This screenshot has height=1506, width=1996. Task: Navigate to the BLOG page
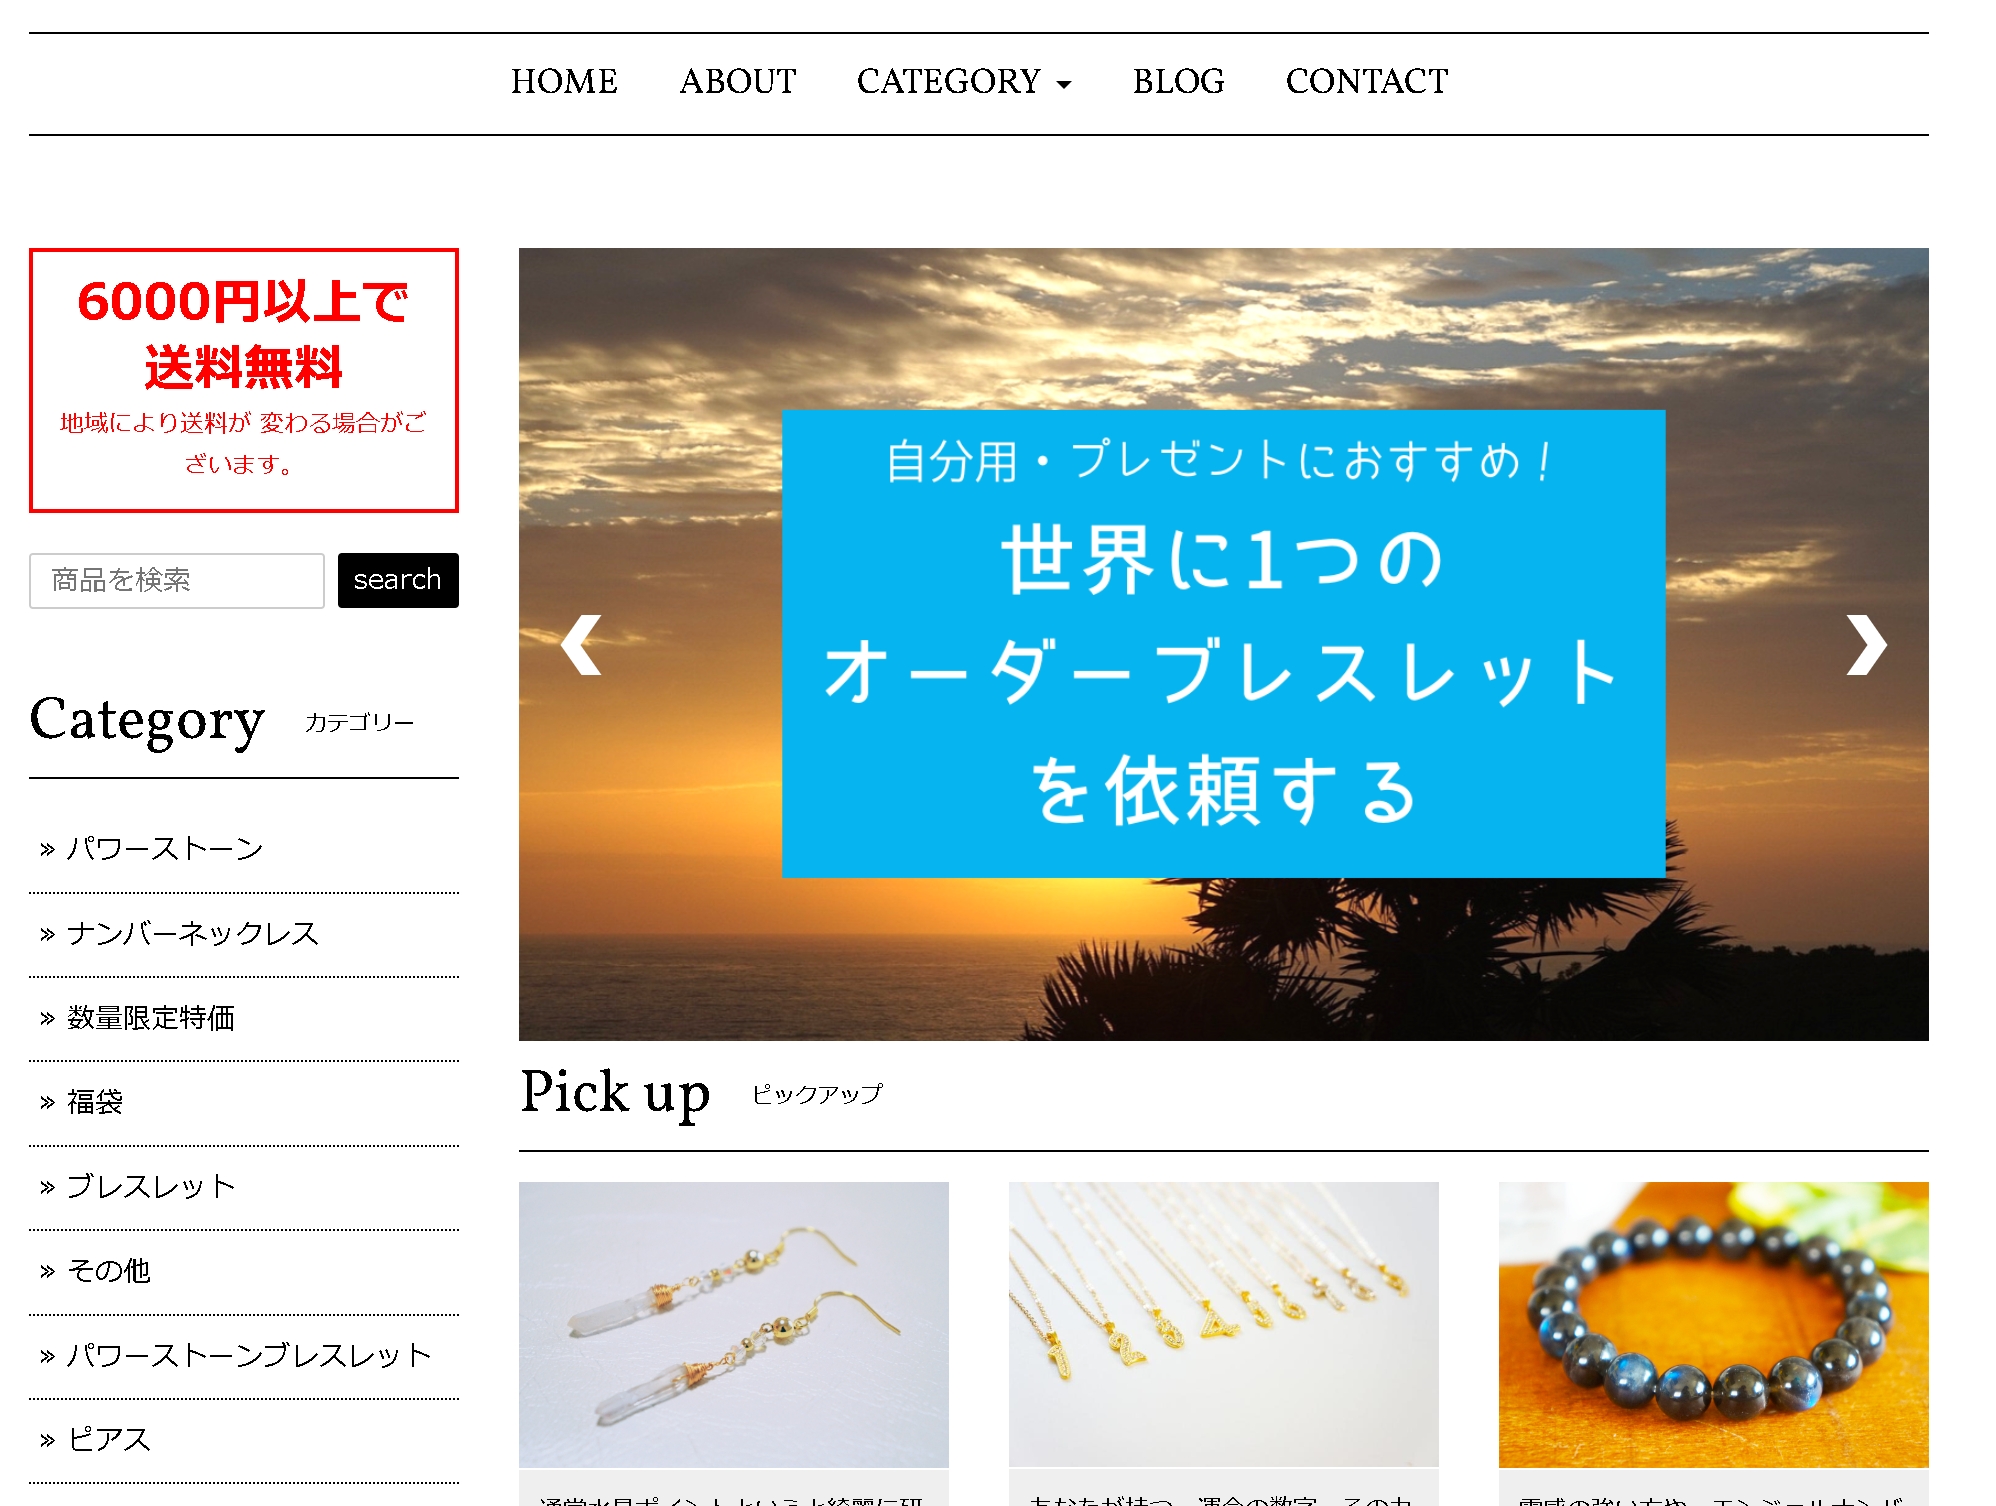pyautogui.click(x=1178, y=82)
